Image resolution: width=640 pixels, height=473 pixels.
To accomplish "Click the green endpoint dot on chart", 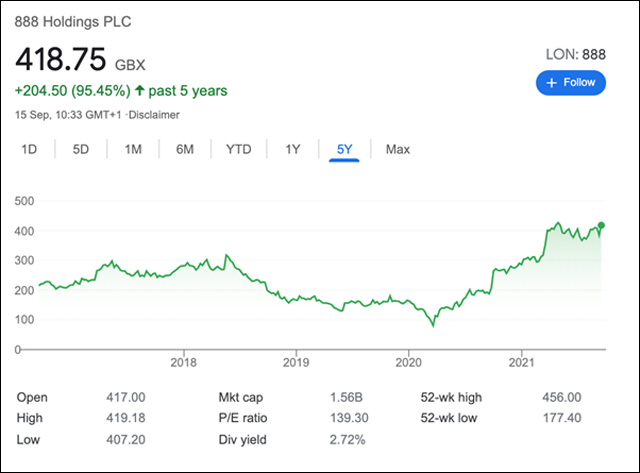I will click(601, 225).
